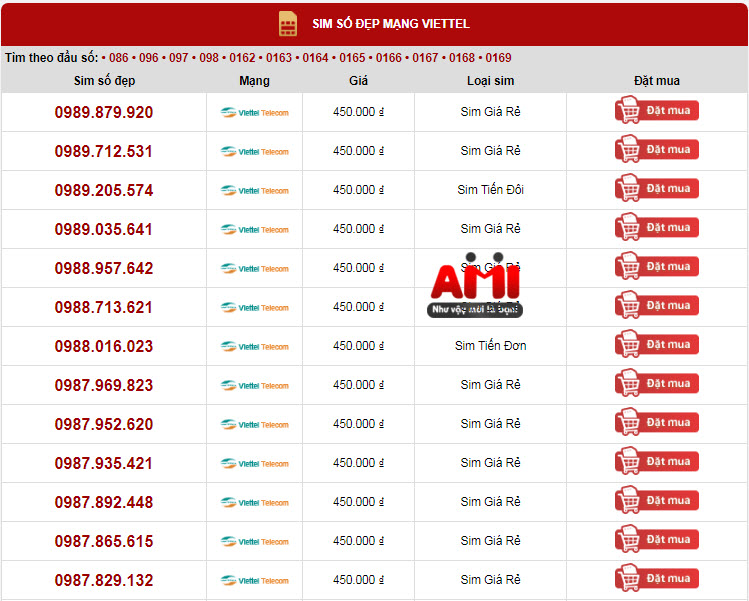Open SIM number 0989.205.574
Image resolution: width=749 pixels, height=601 pixels.
(104, 190)
